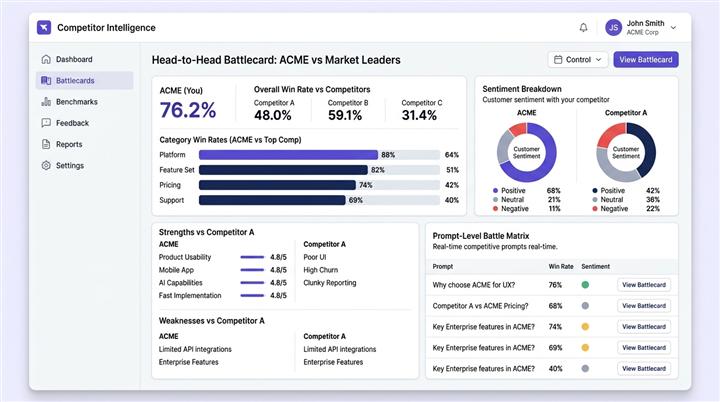
Task: View Battlecard for 'Competitor A vs ACME Pricing?'
Action: [644, 306]
